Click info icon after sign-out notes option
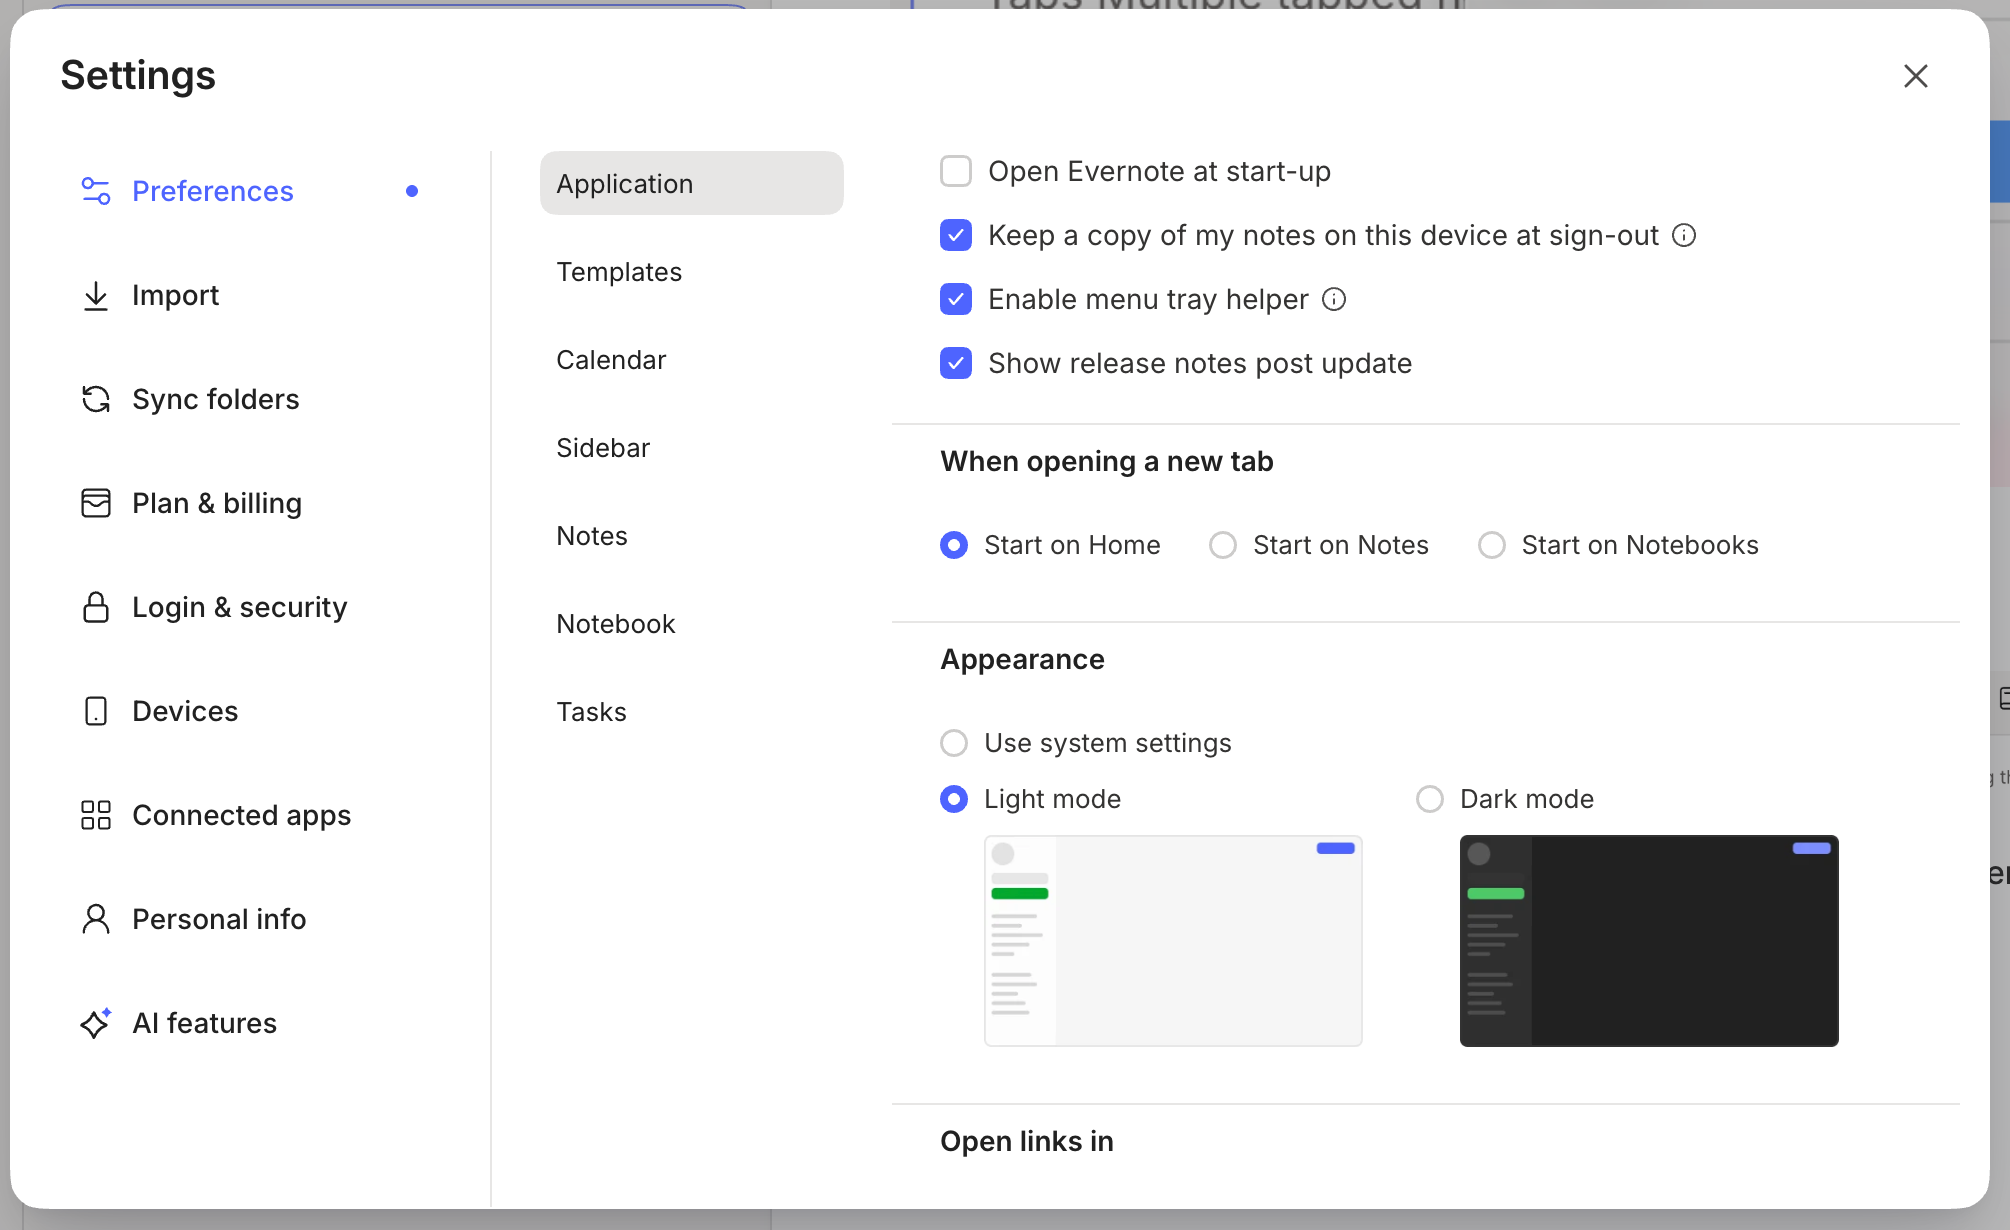 pos(1684,235)
